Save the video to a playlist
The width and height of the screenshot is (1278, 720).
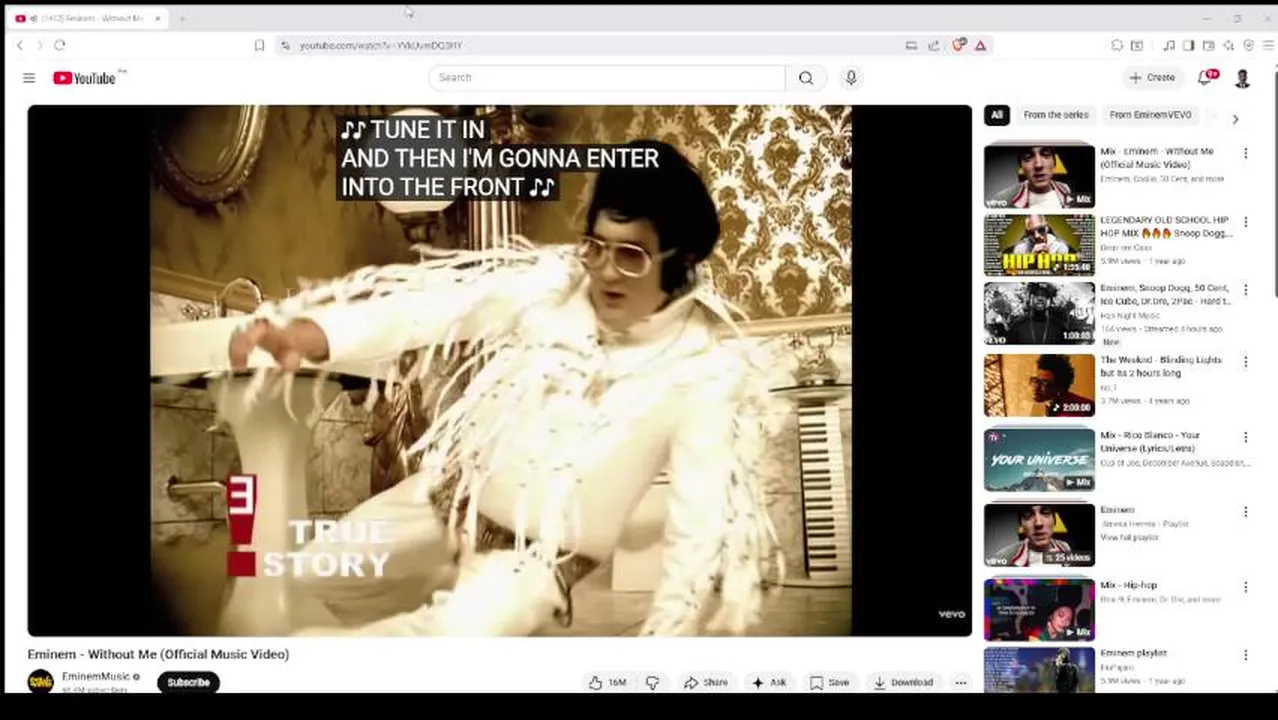[x=829, y=682]
